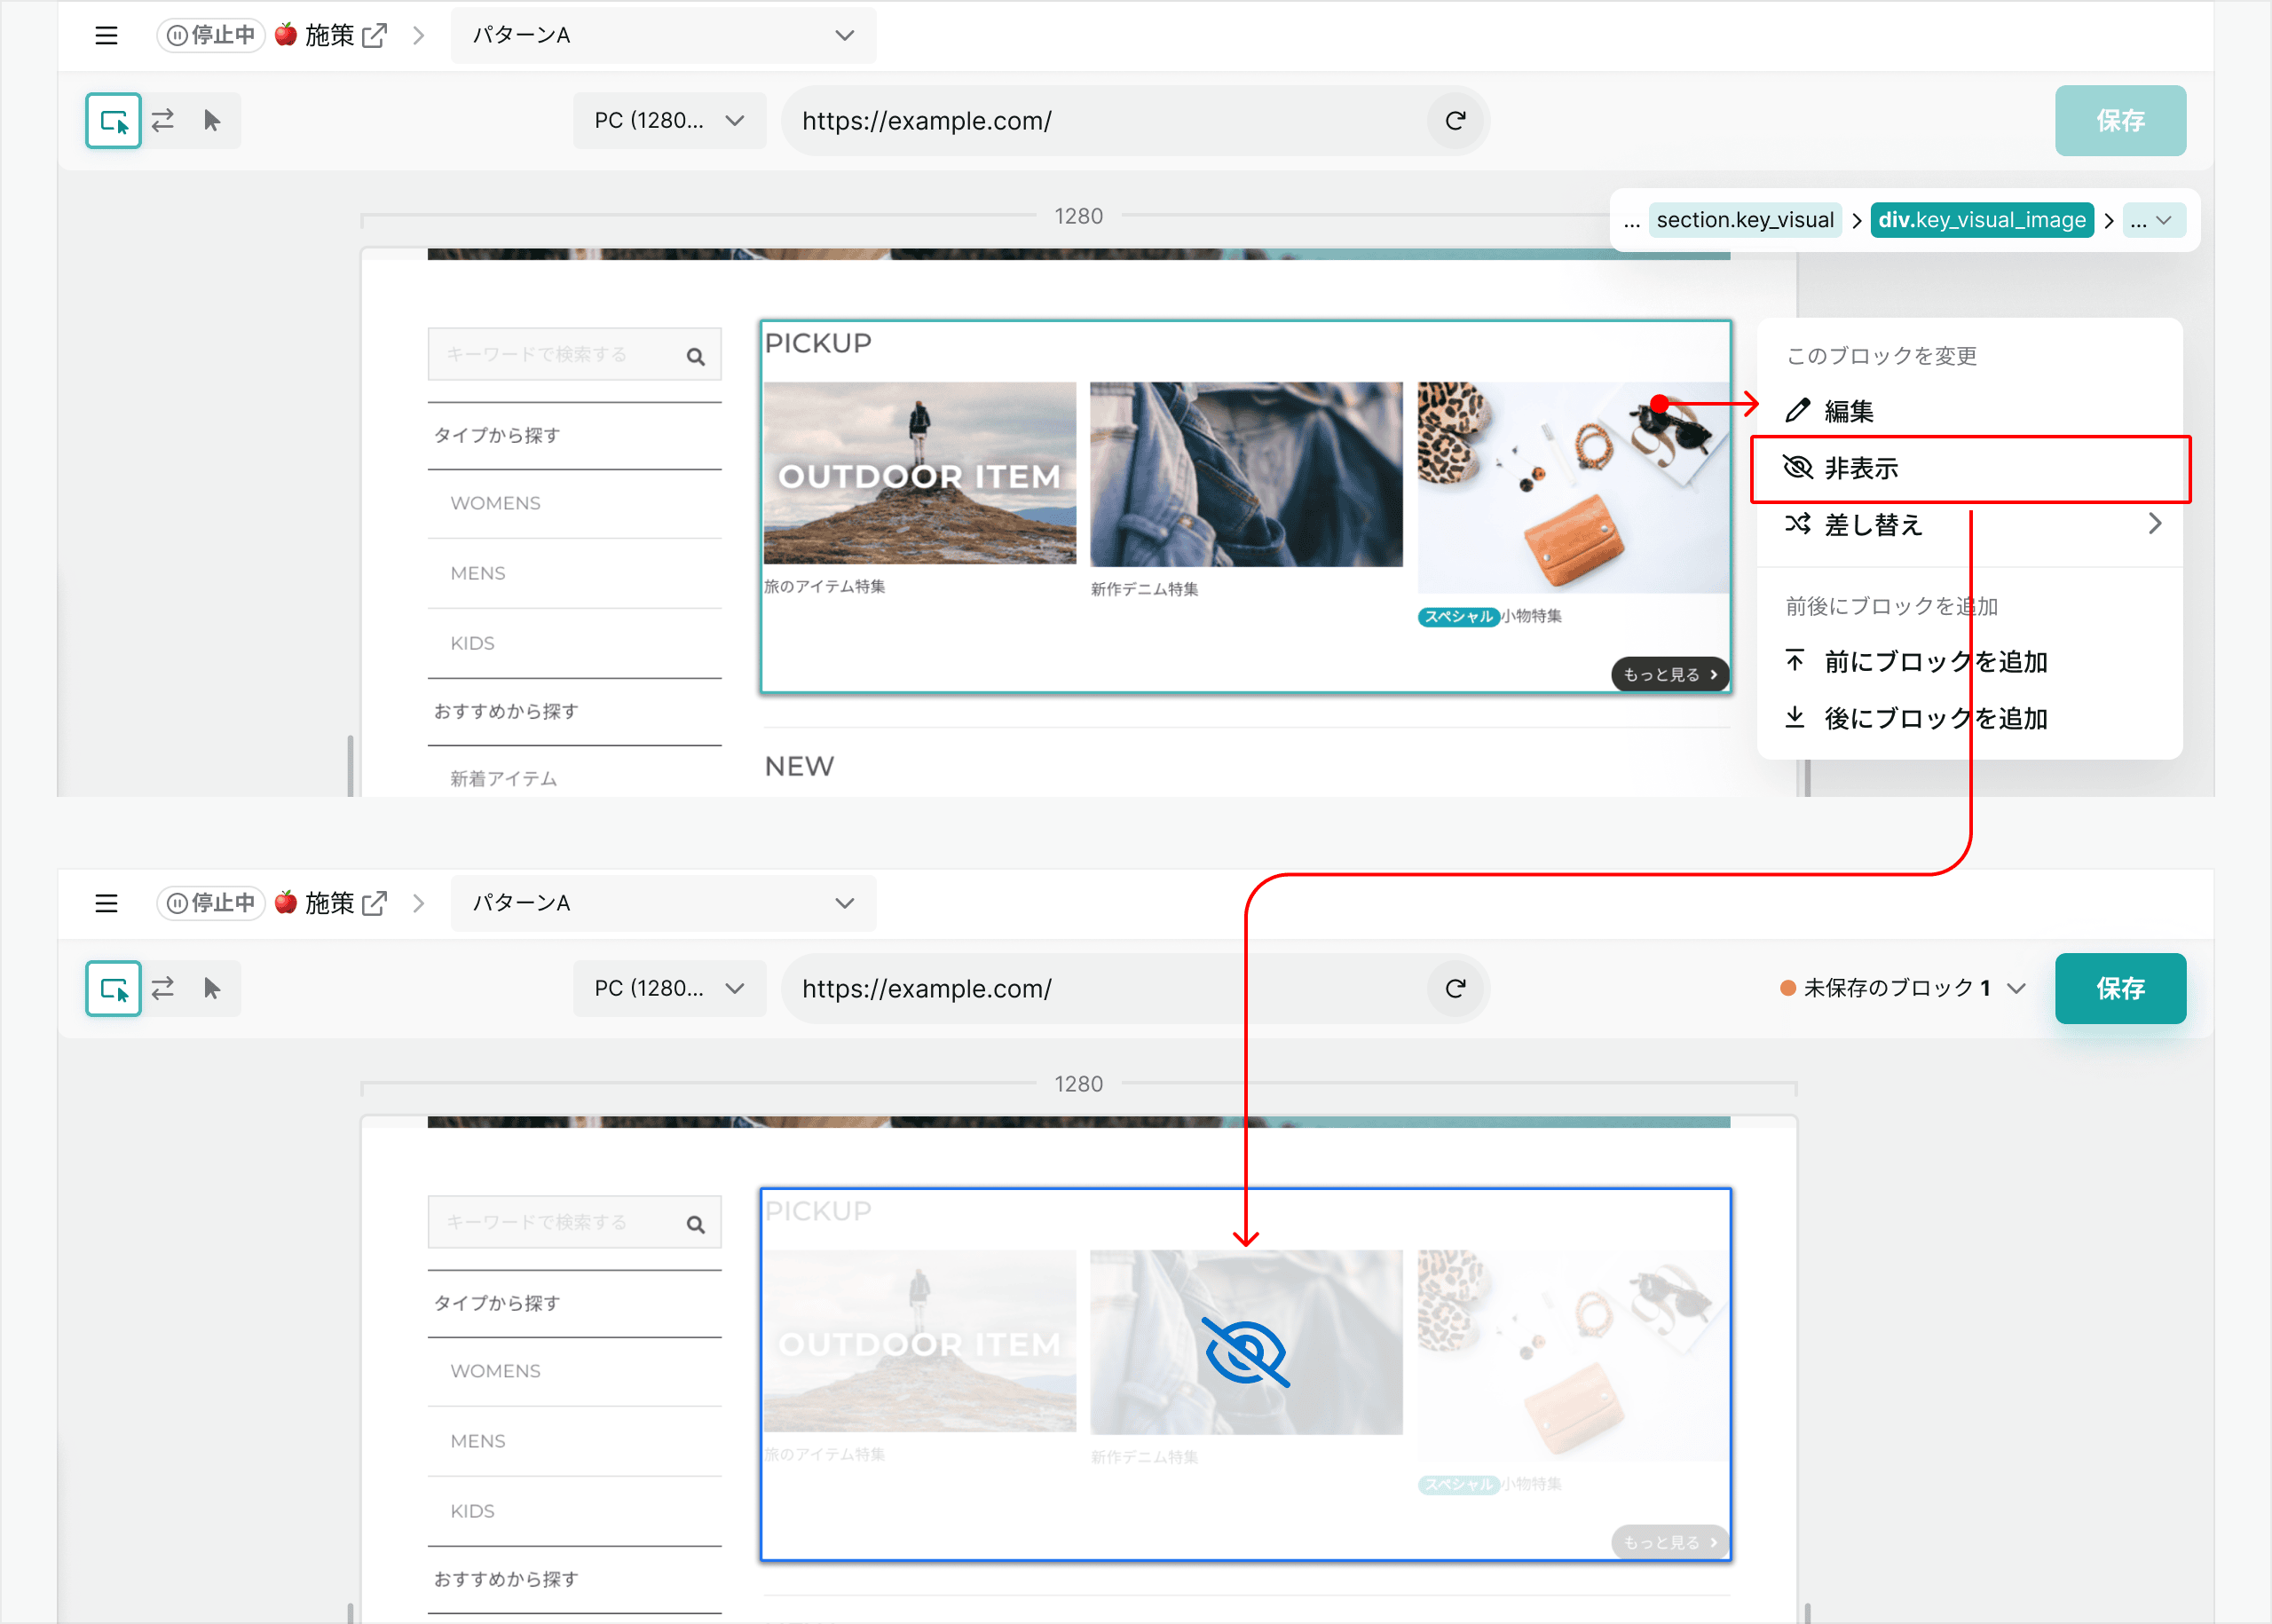Click the active 保存 button in bottom editor
2272x1624 pixels.
click(2119, 989)
